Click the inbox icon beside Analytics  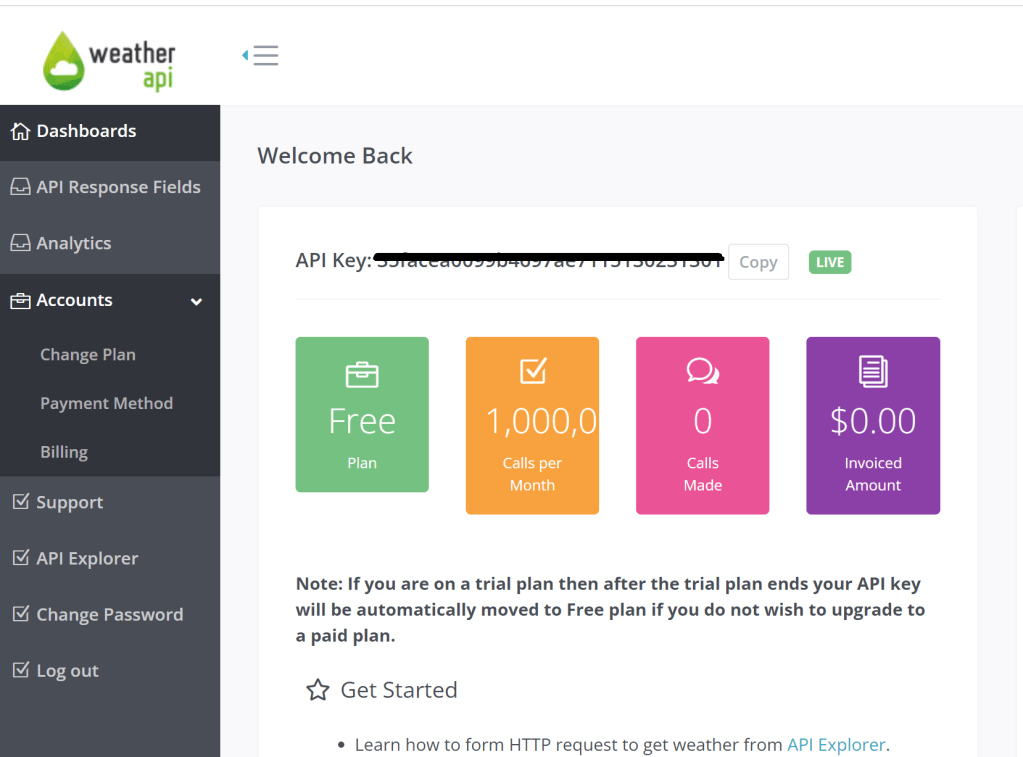pyautogui.click(x=20, y=244)
